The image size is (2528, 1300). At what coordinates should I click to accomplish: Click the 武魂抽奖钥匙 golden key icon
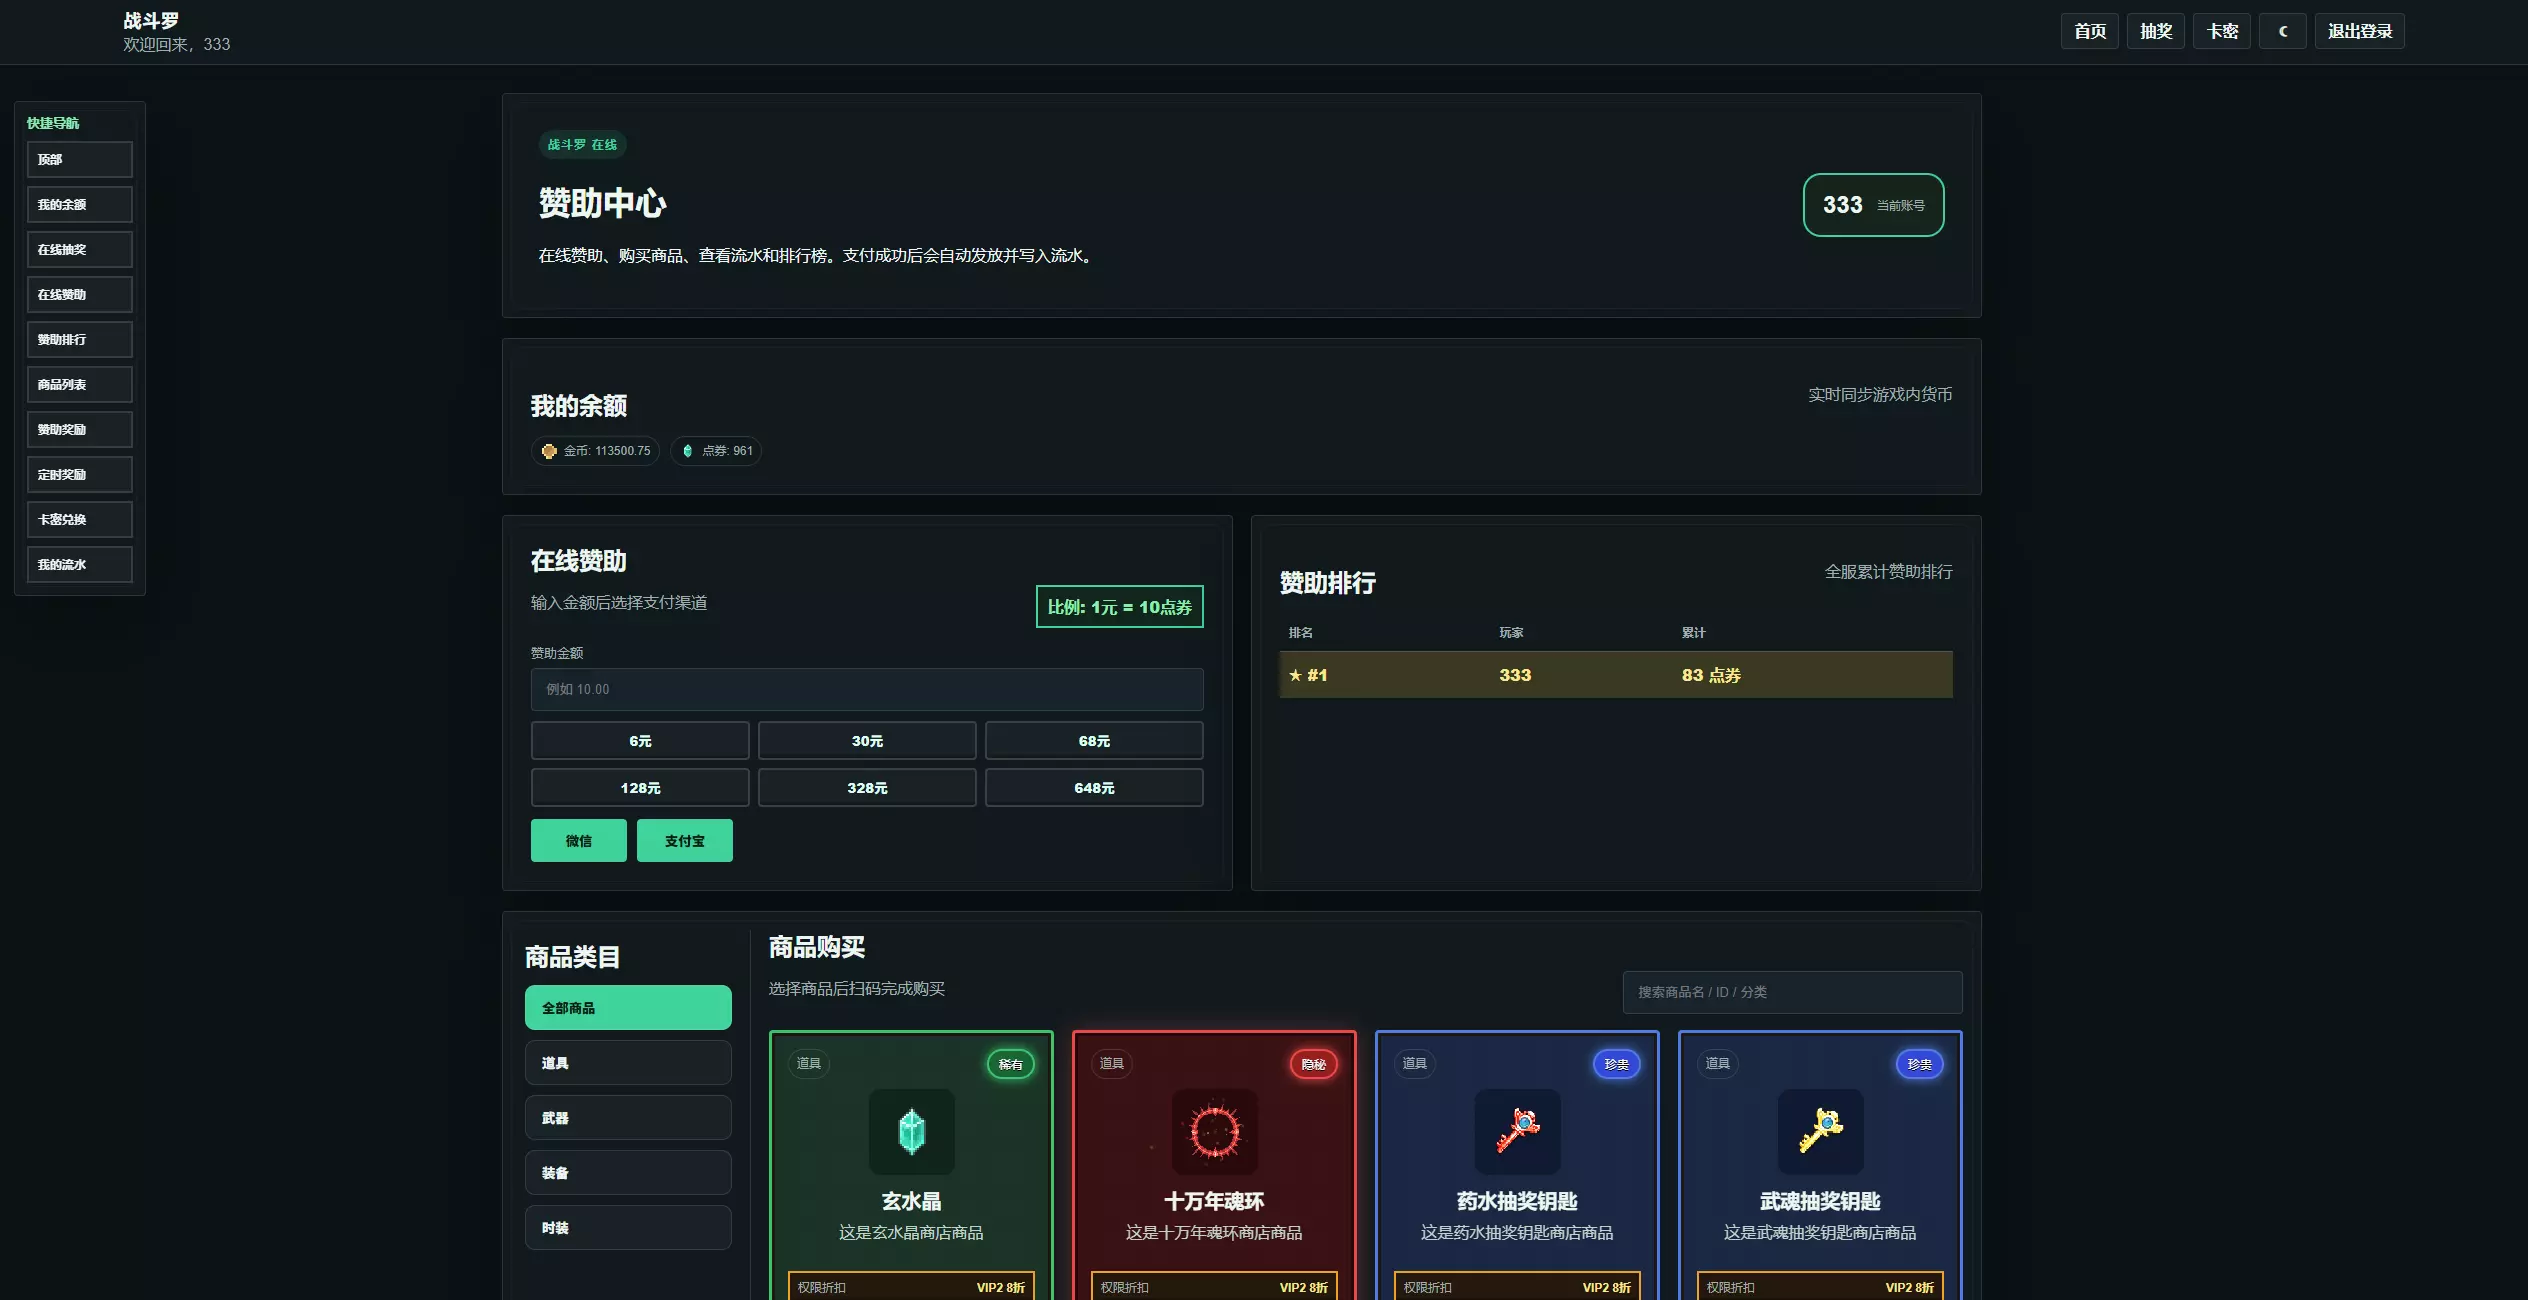1820,1132
